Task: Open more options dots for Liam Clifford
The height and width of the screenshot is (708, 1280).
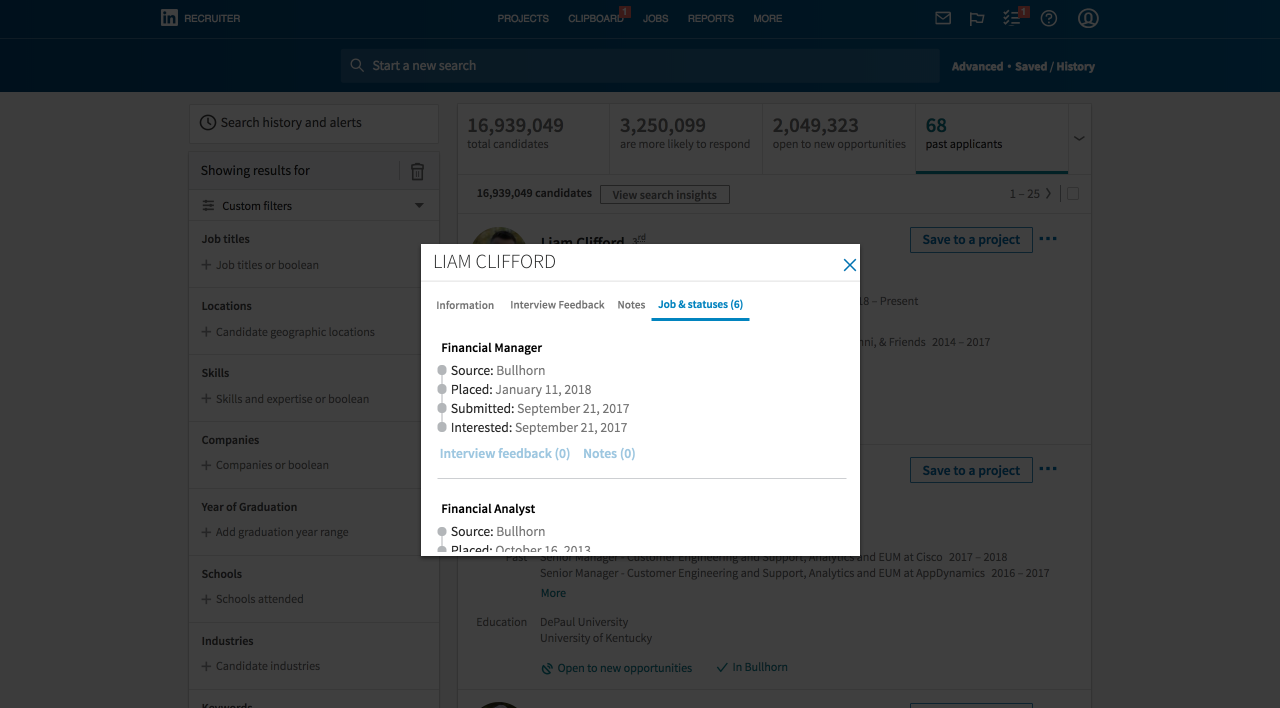Action: point(1048,239)
